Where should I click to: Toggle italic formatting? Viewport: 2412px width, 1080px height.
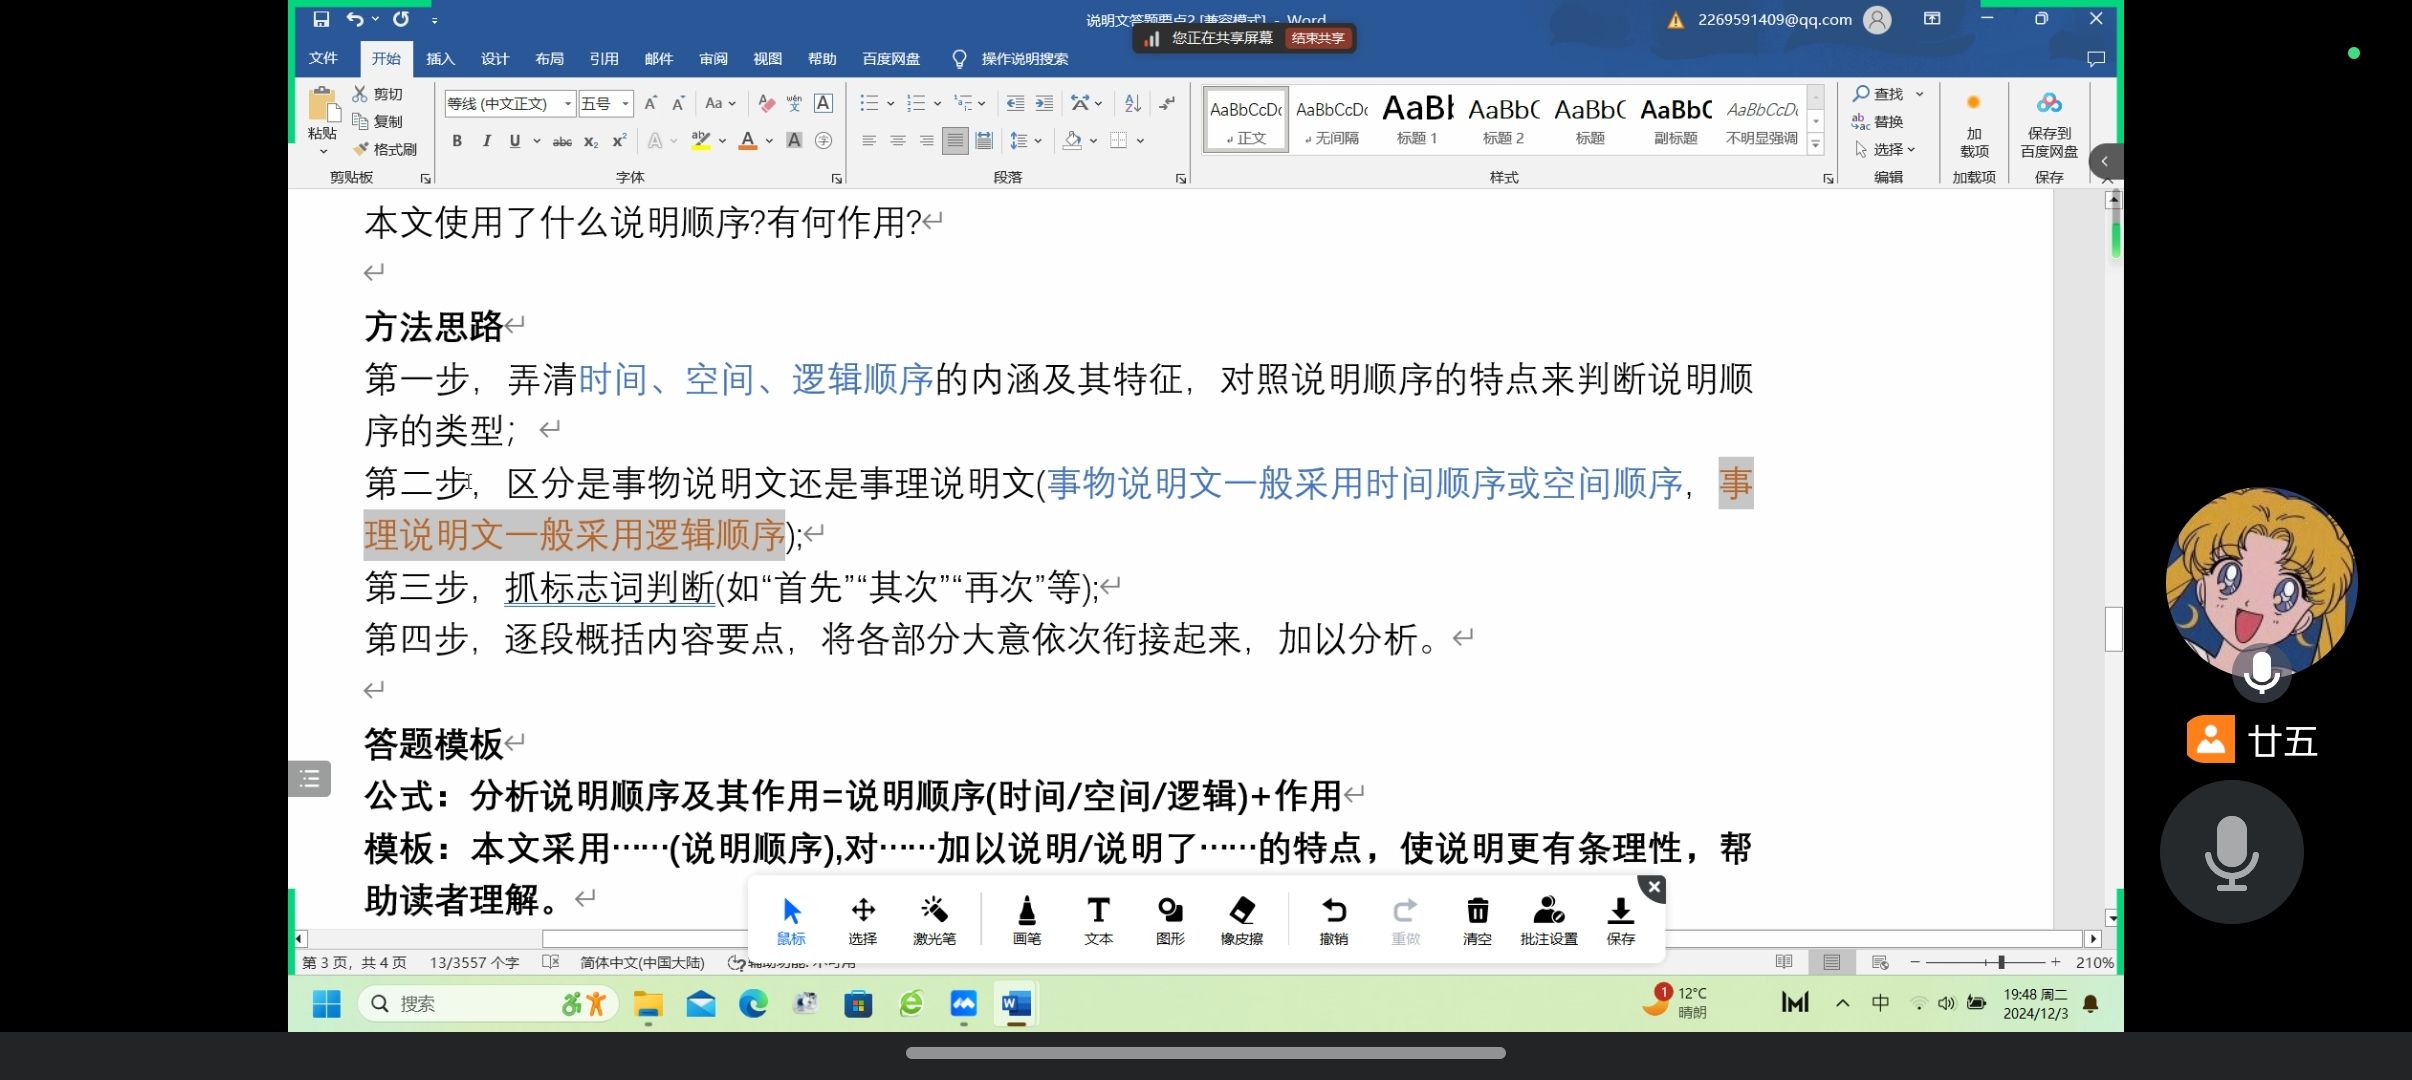(486, 141)
